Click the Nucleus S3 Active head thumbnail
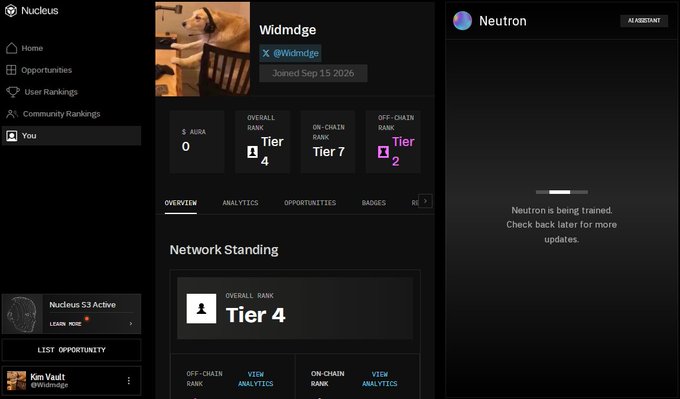680x399 pixels. [23, 314]
